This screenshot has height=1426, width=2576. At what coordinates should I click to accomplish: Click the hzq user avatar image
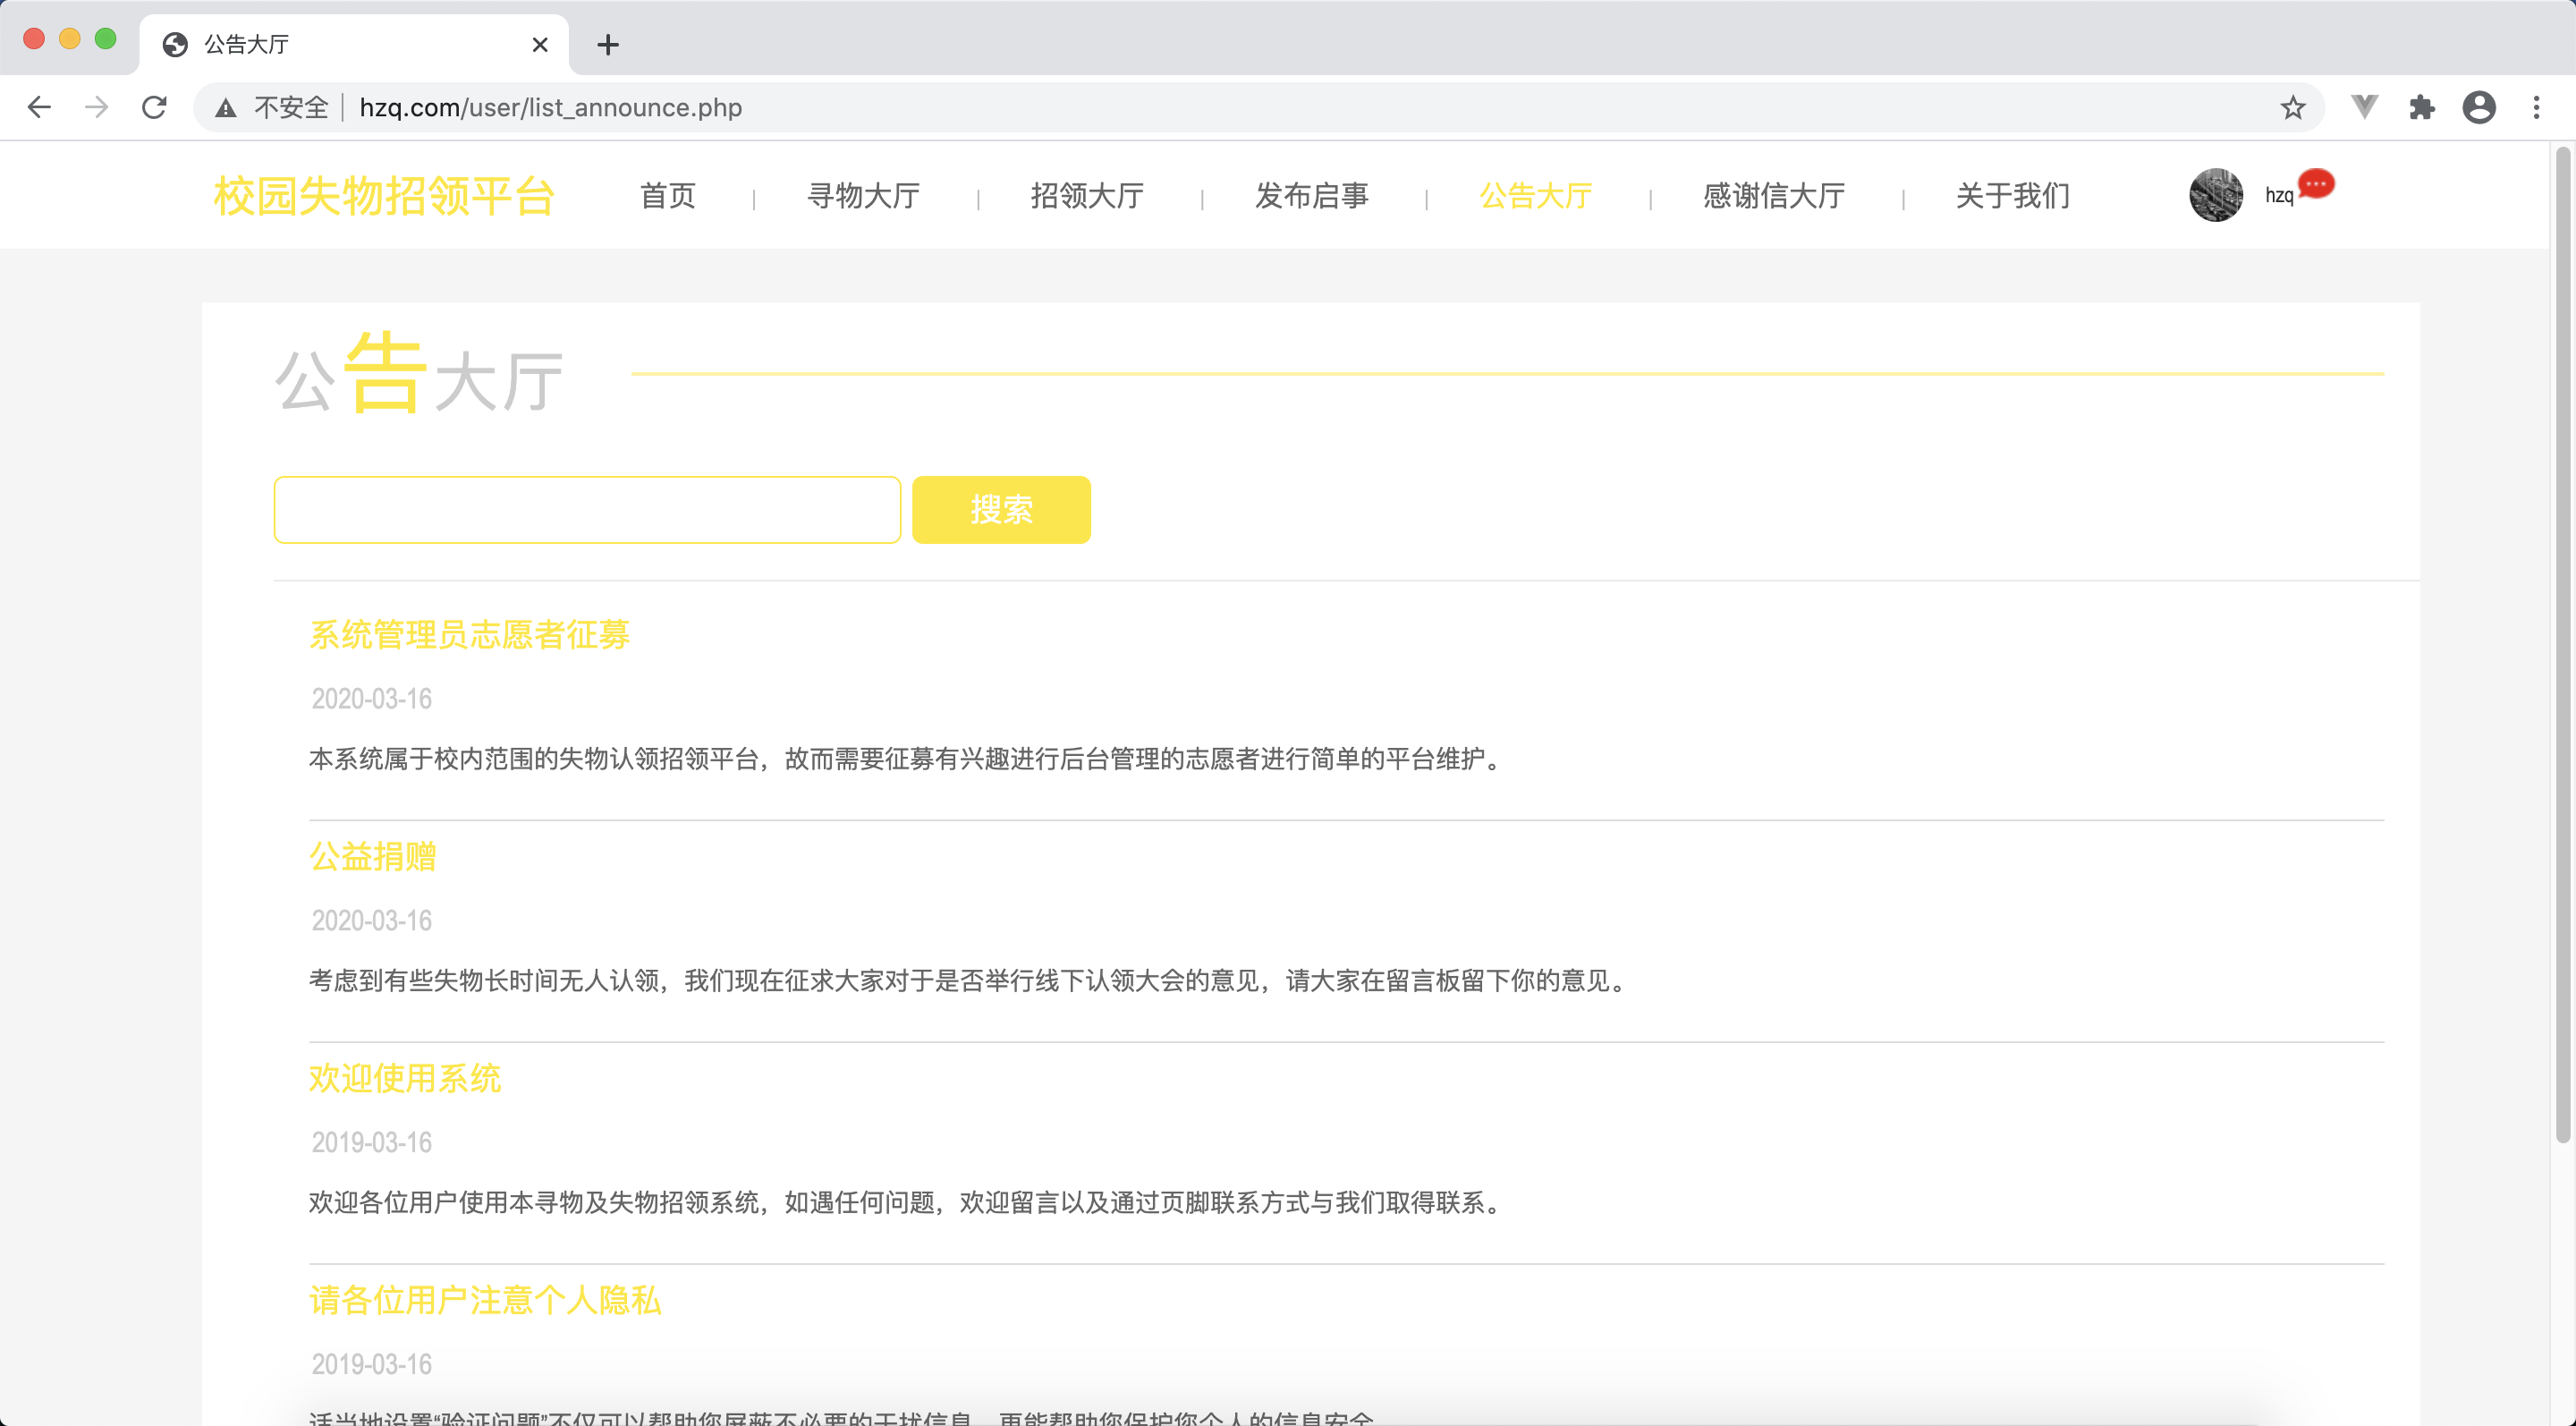click(x=2216, y=195)
